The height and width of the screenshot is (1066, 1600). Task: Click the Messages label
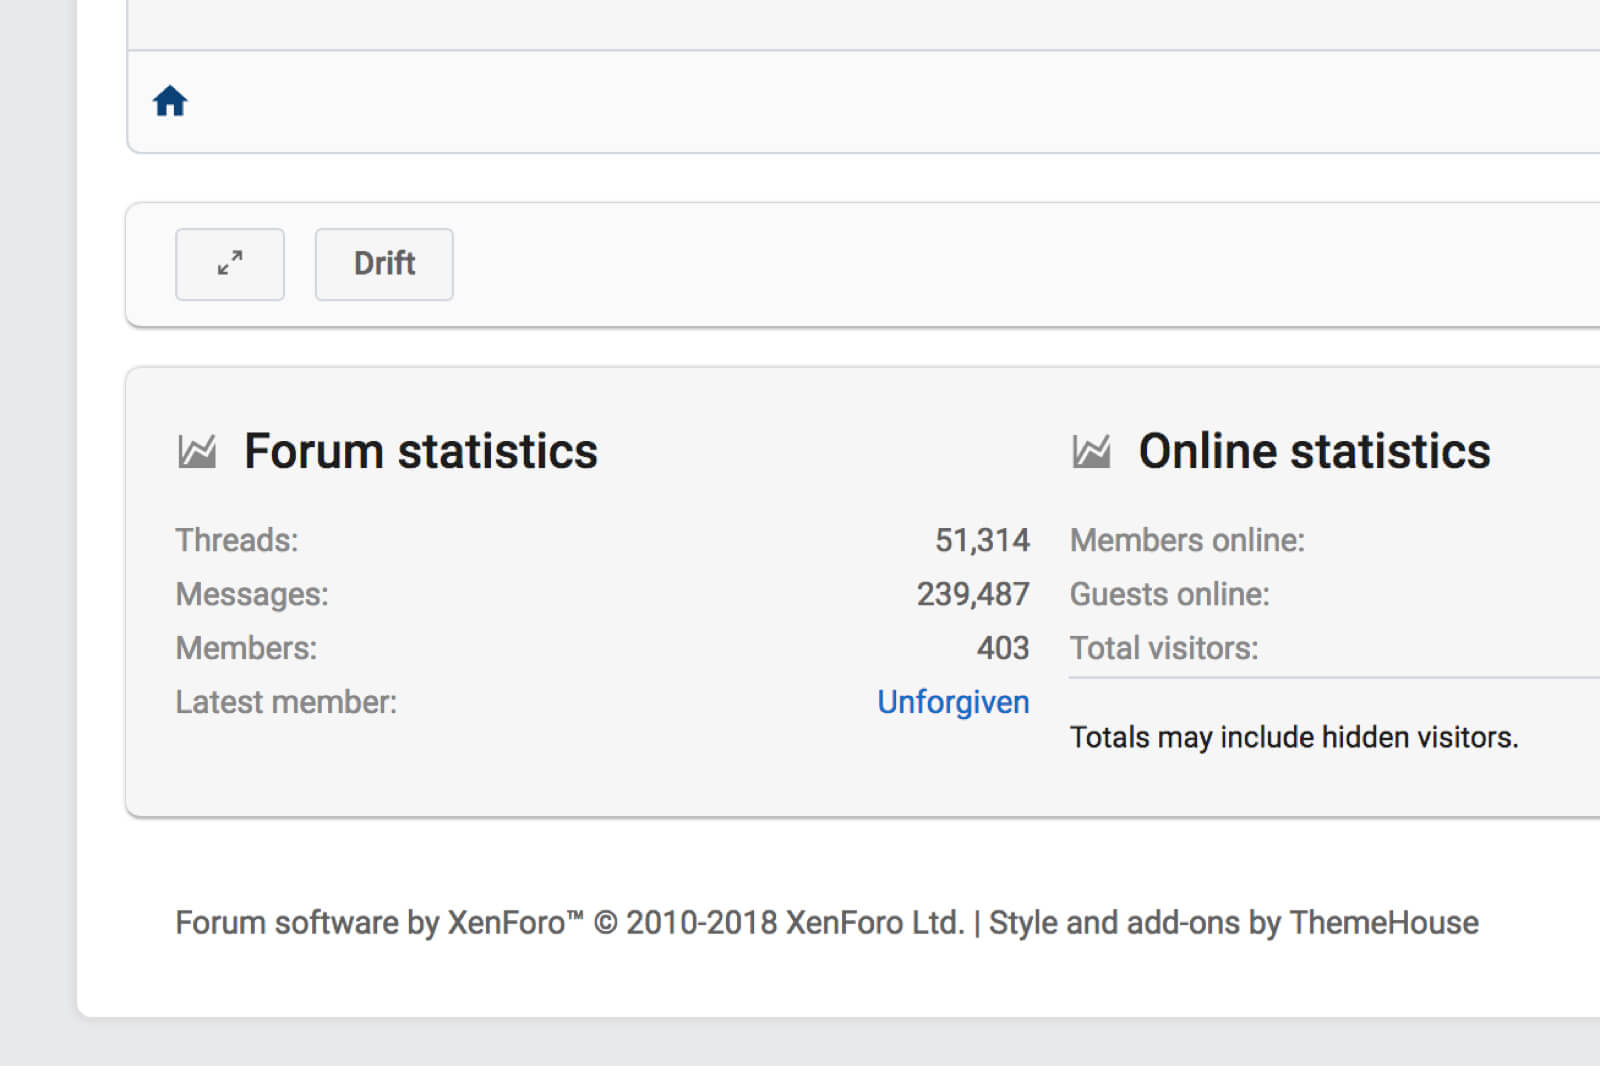coord(252,594)
